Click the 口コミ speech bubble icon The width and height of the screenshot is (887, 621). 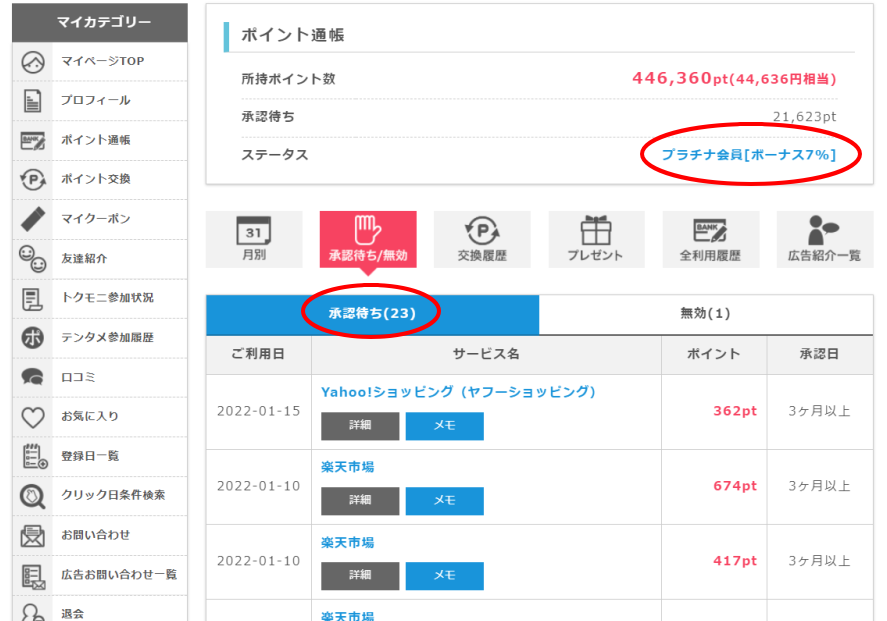(x=33, y=377)
